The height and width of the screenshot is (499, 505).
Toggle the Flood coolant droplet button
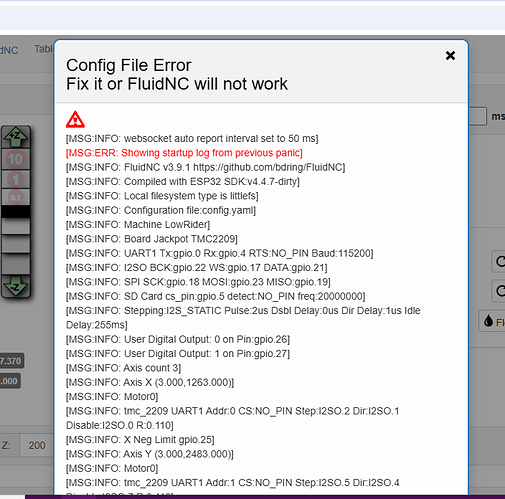pos(492,321)
